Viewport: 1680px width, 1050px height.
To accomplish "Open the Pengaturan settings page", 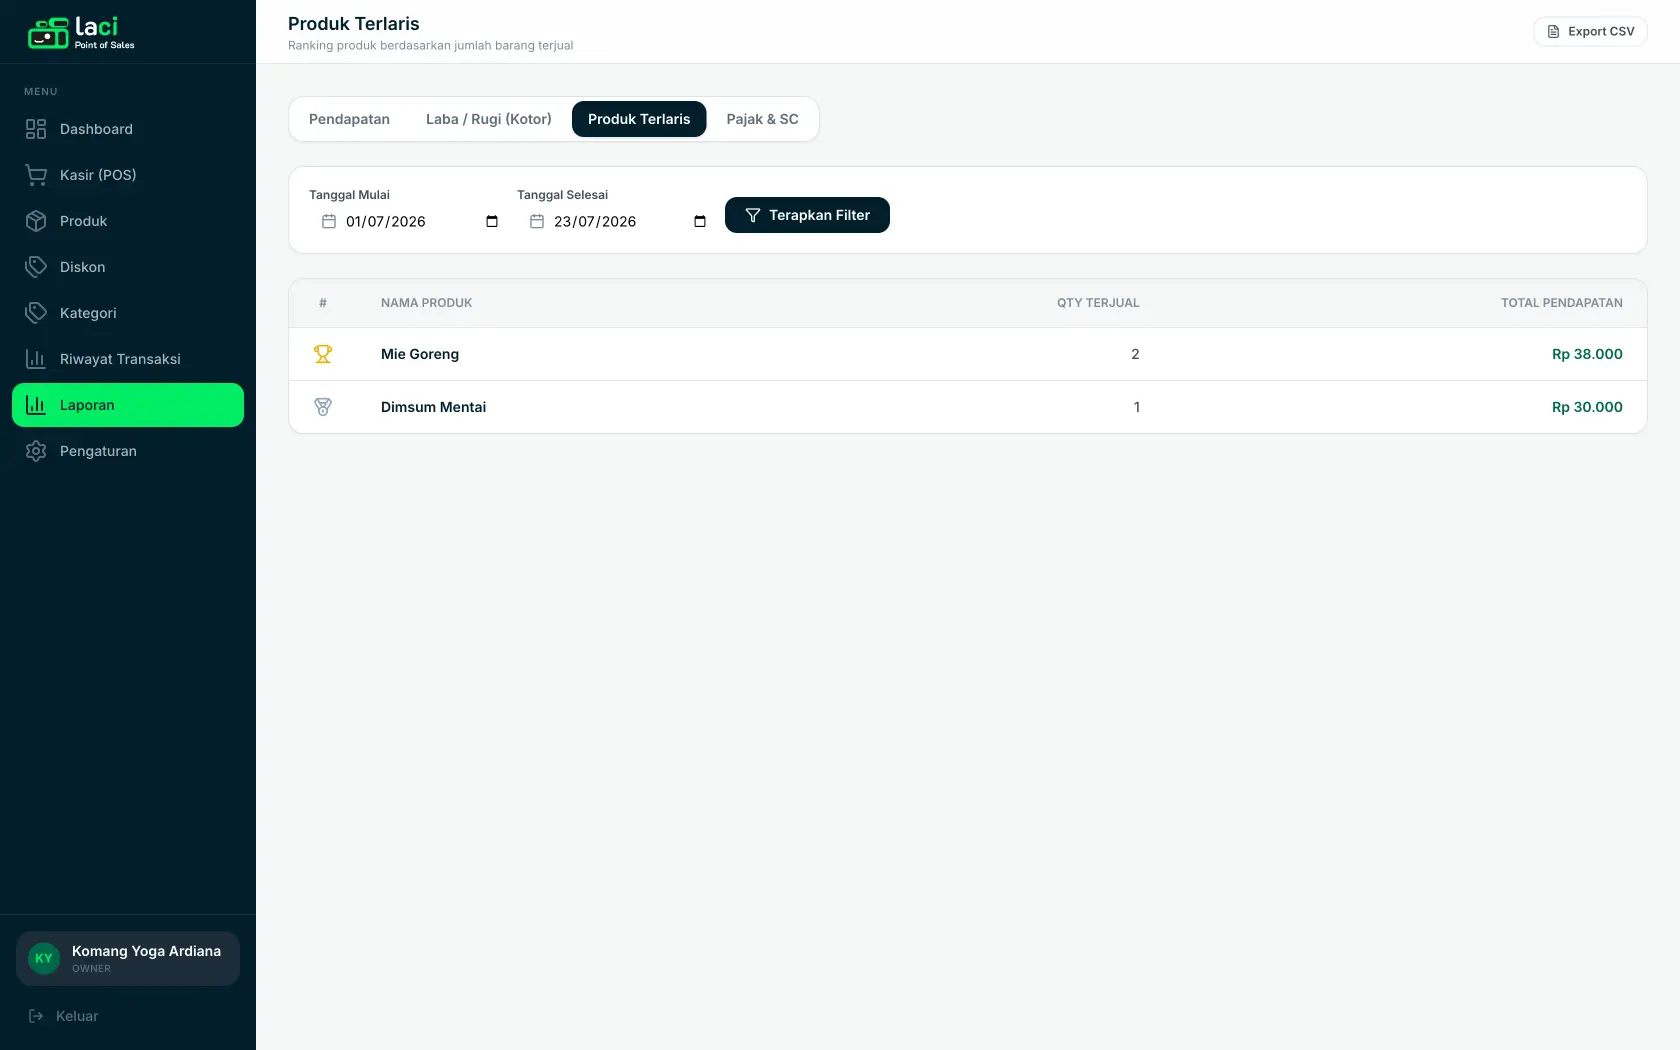I will coord(128,451).
